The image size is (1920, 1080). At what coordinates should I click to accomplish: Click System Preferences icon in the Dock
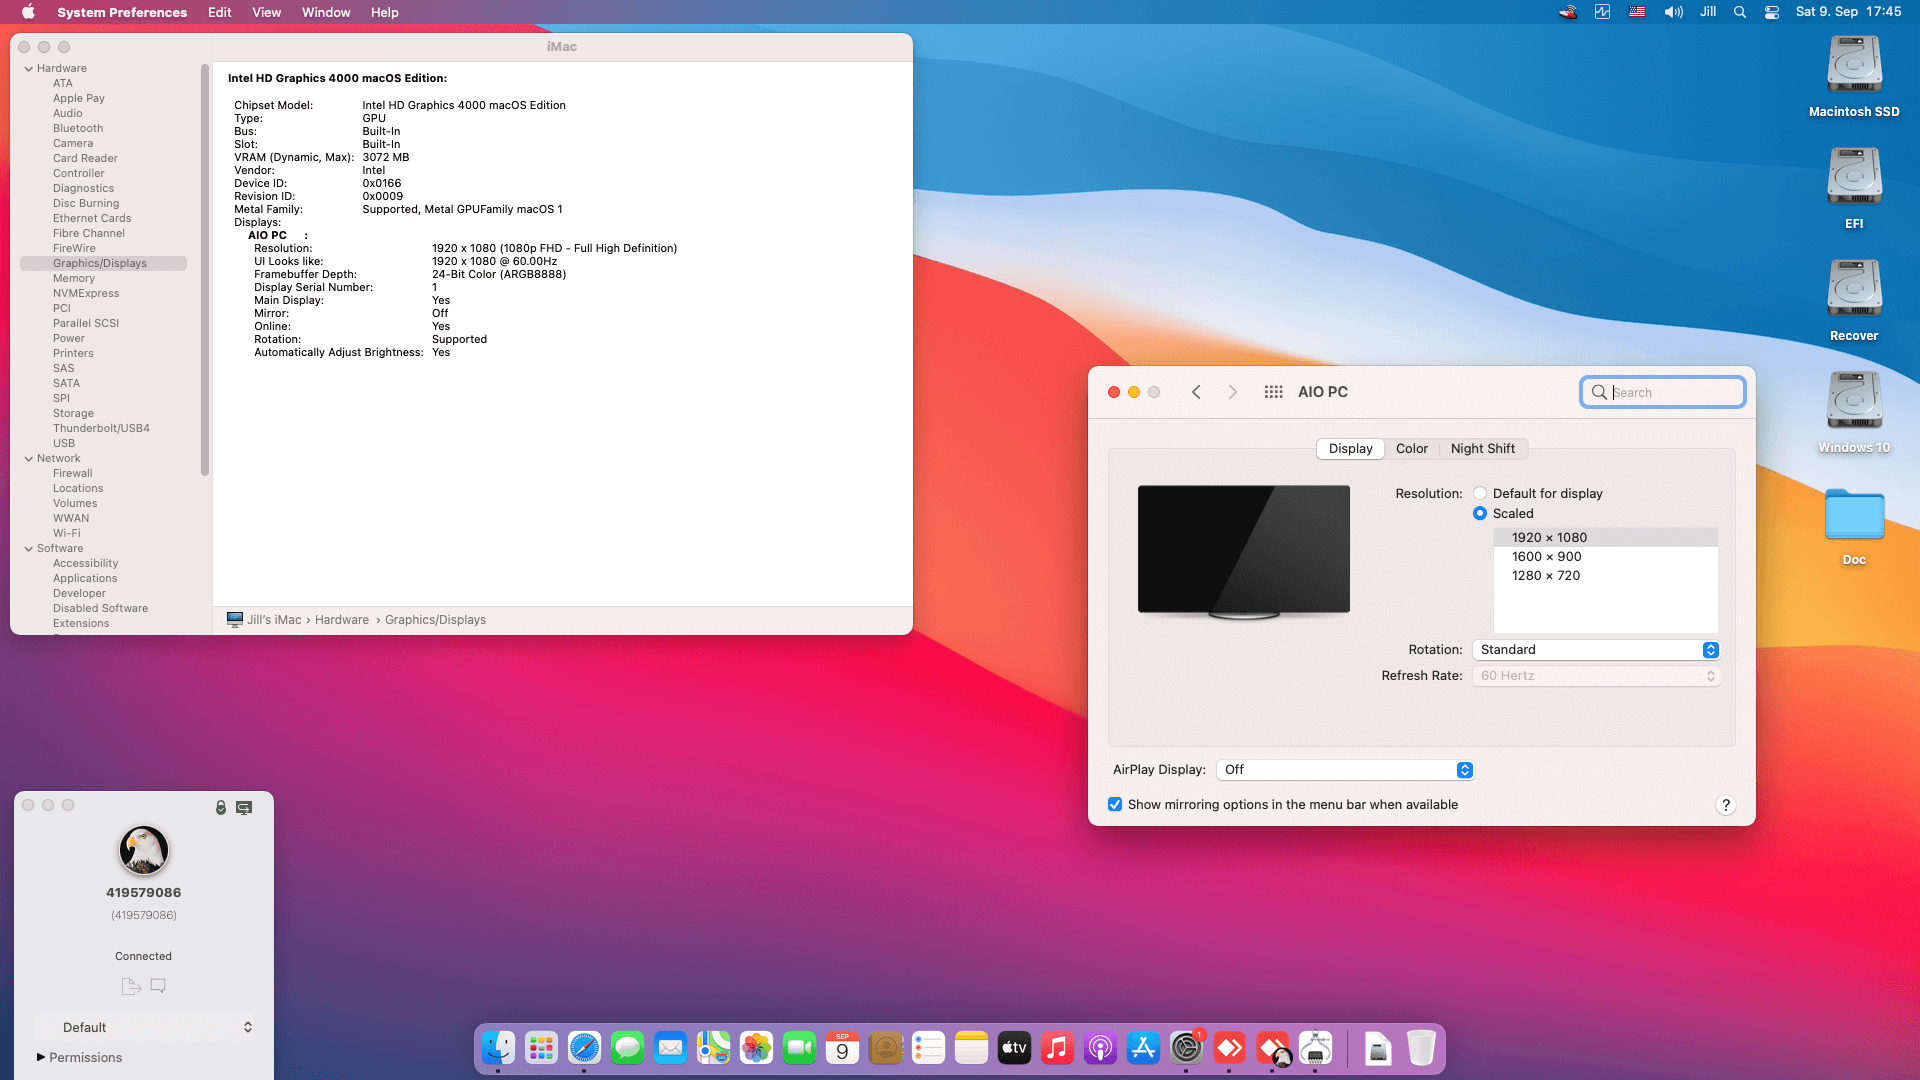pyautogui.click(x=1186, y=1048)
